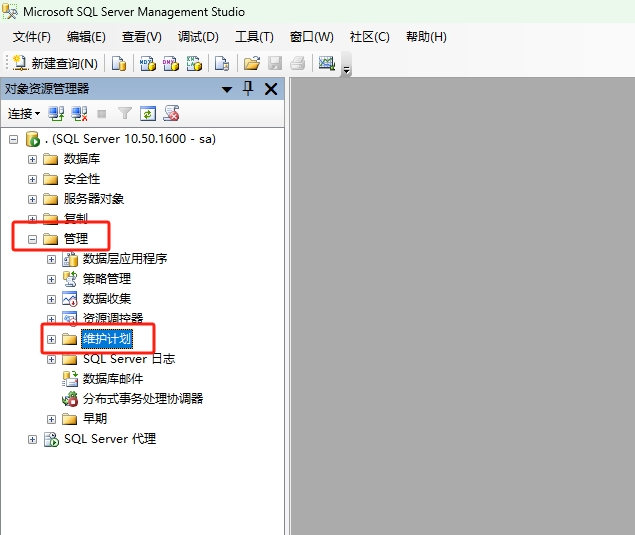
Task: Click the 策略管理 node icon
Action: [70, 279]
